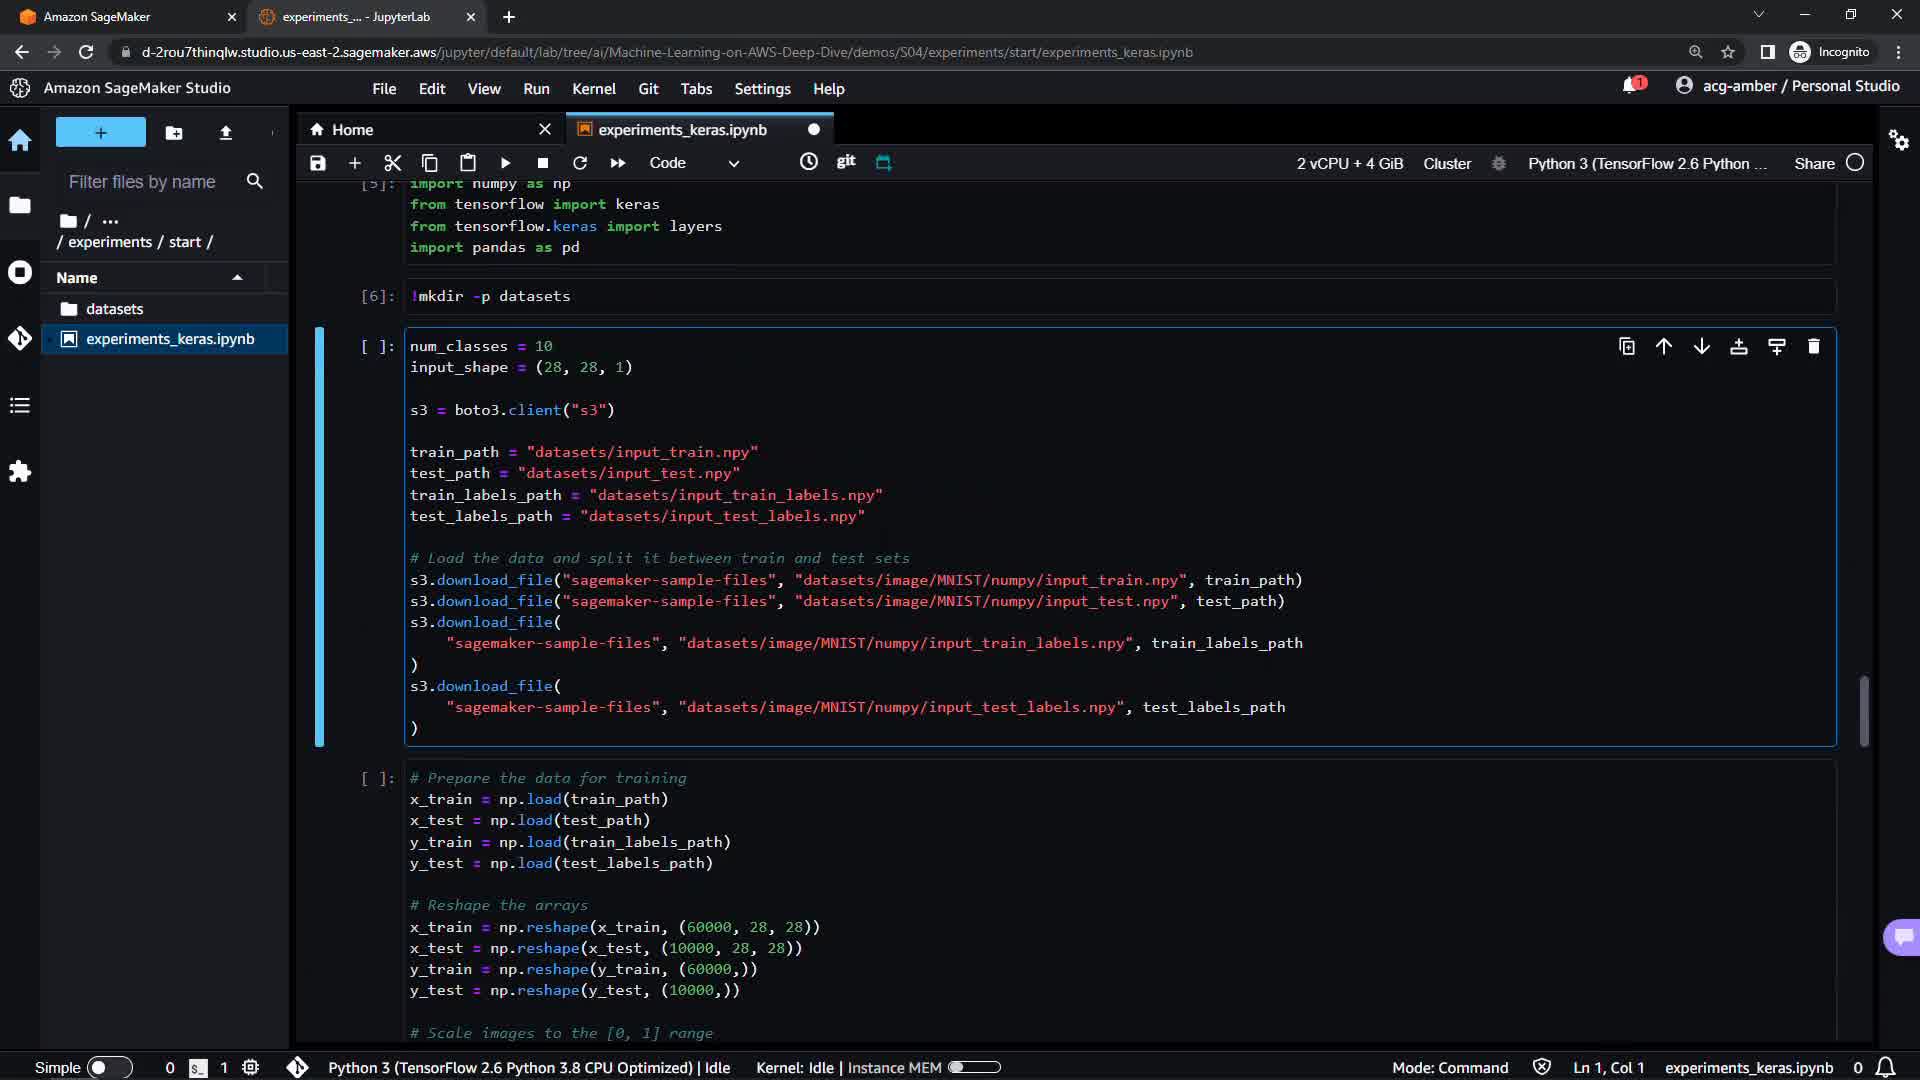This screenshot has height=1080, width=1920.
Task: Open the Git sidebar panel
Action: pos(20,339)
